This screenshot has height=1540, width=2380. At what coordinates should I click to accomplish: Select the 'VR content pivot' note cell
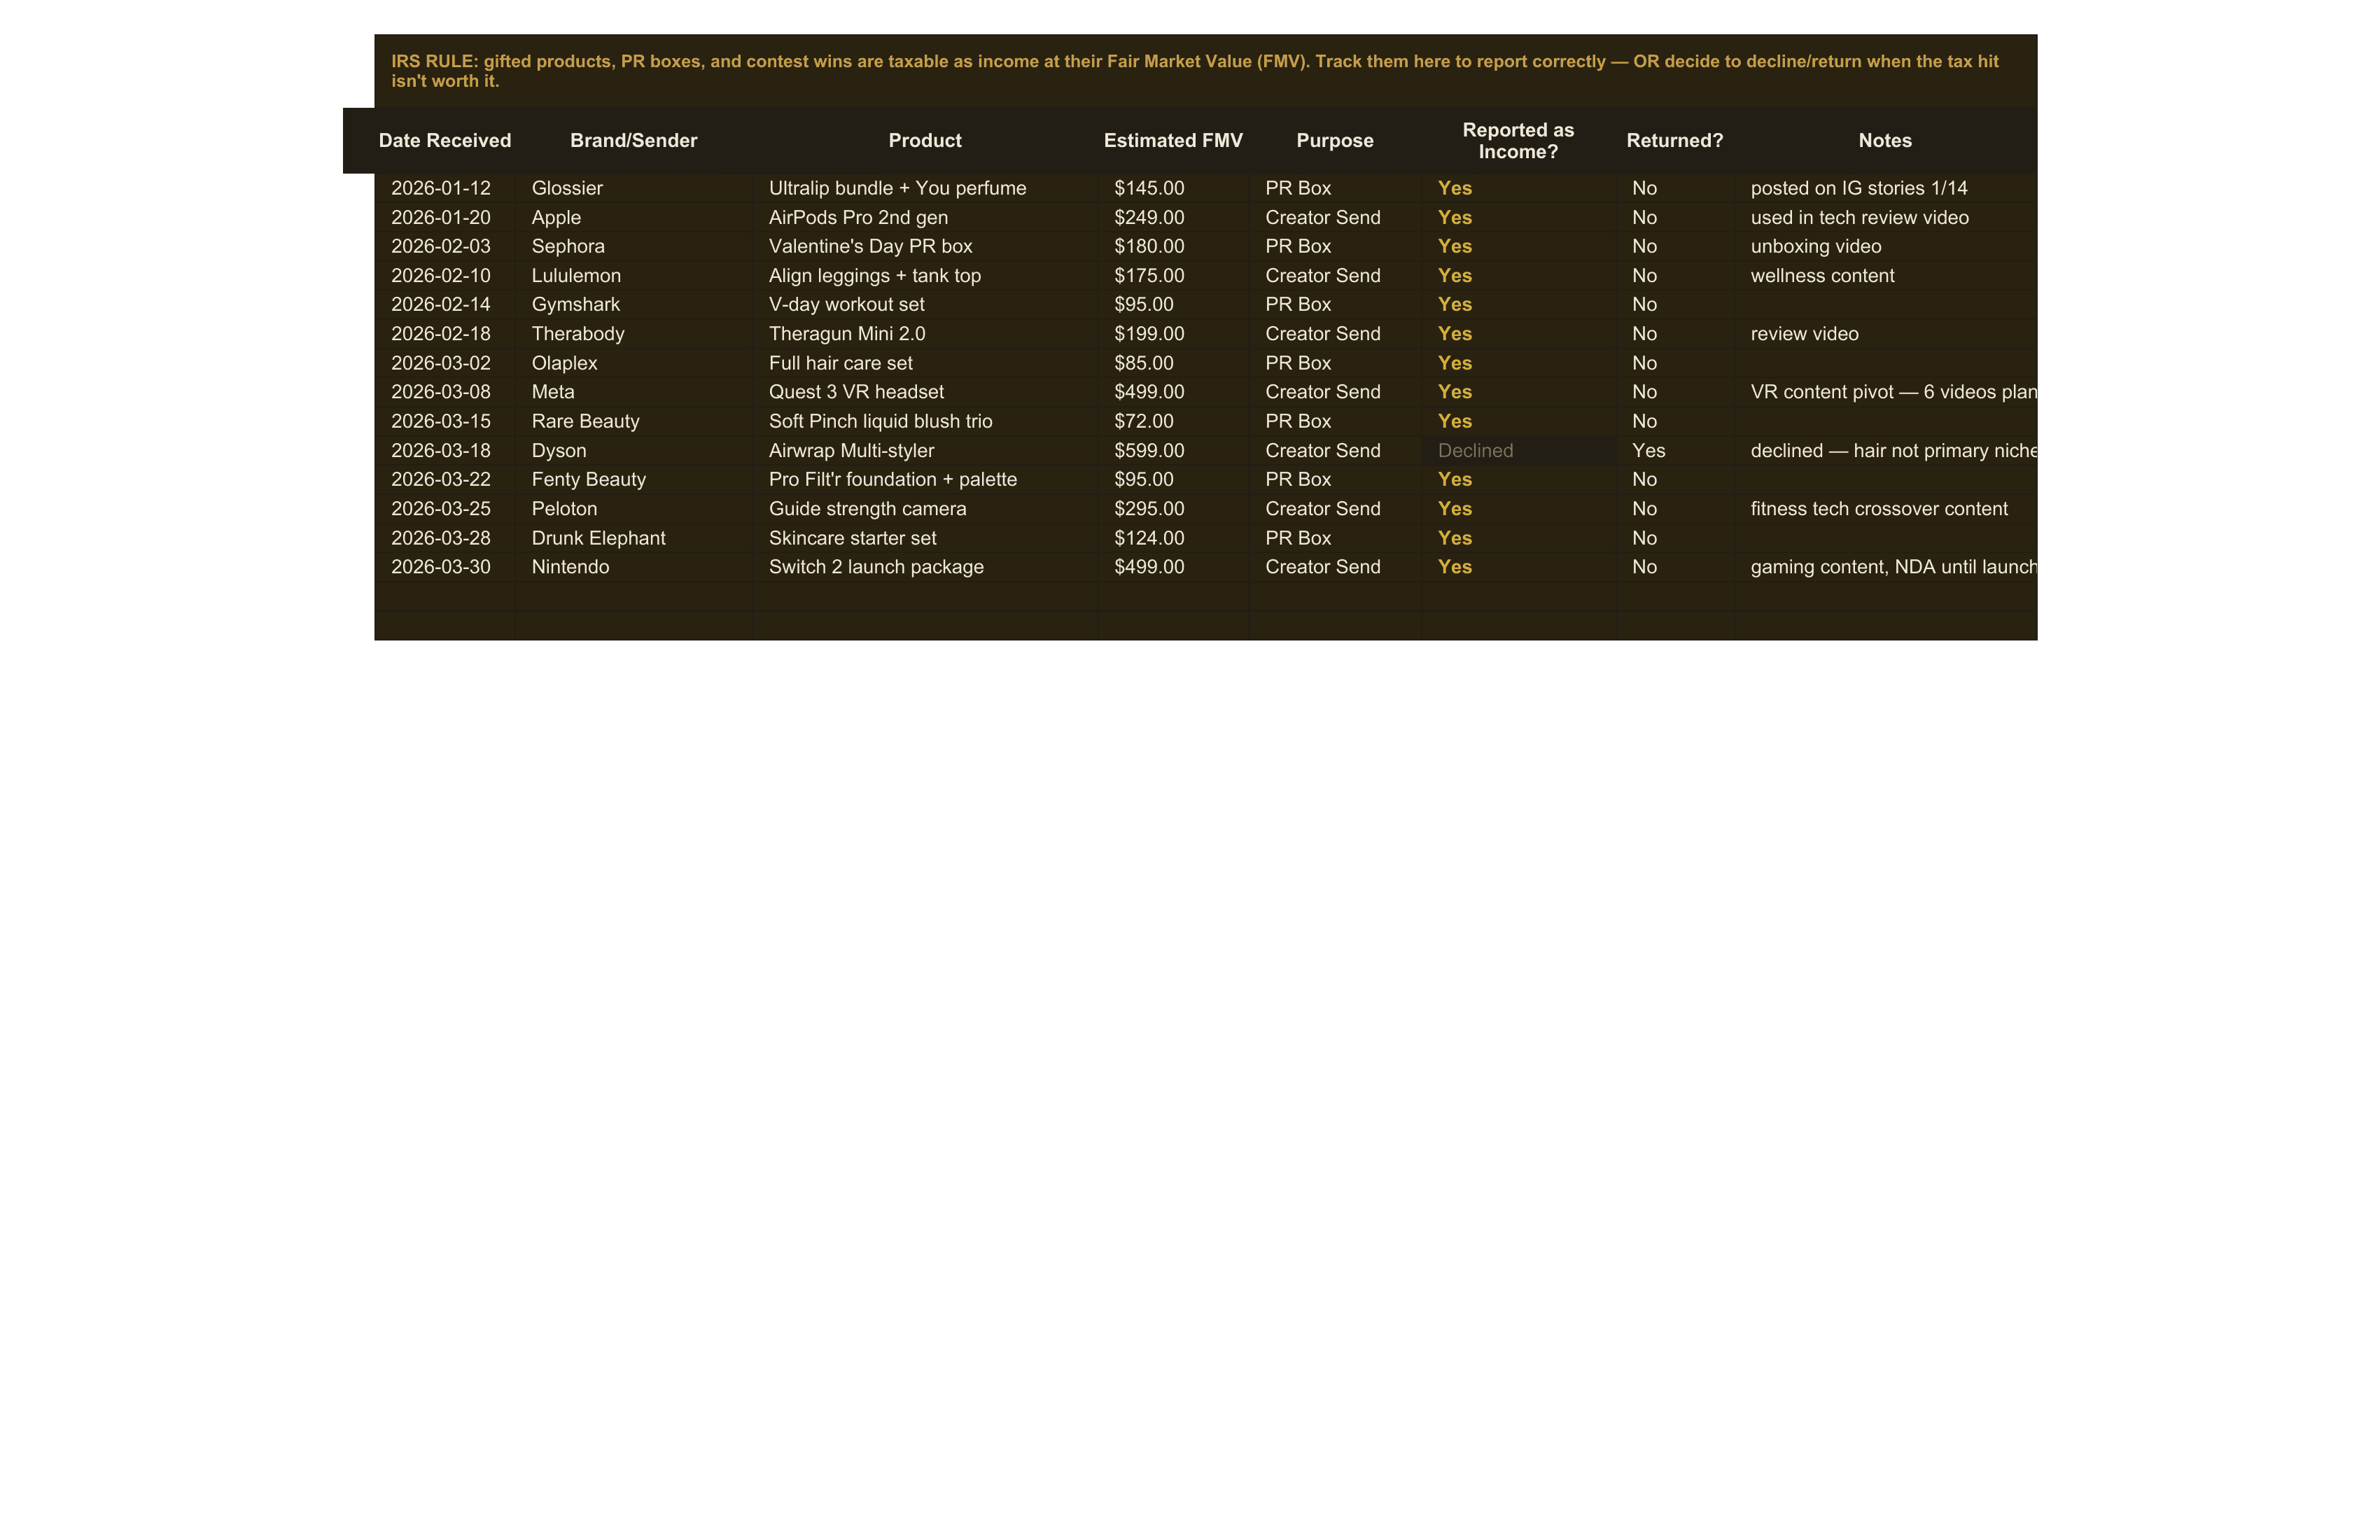[1885, 392]
